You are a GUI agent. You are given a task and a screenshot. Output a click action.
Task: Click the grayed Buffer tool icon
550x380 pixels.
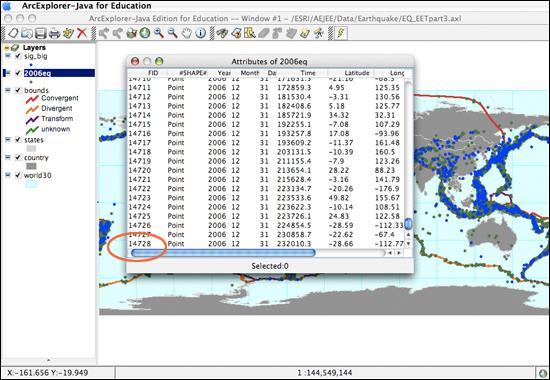tap(277, 33)
